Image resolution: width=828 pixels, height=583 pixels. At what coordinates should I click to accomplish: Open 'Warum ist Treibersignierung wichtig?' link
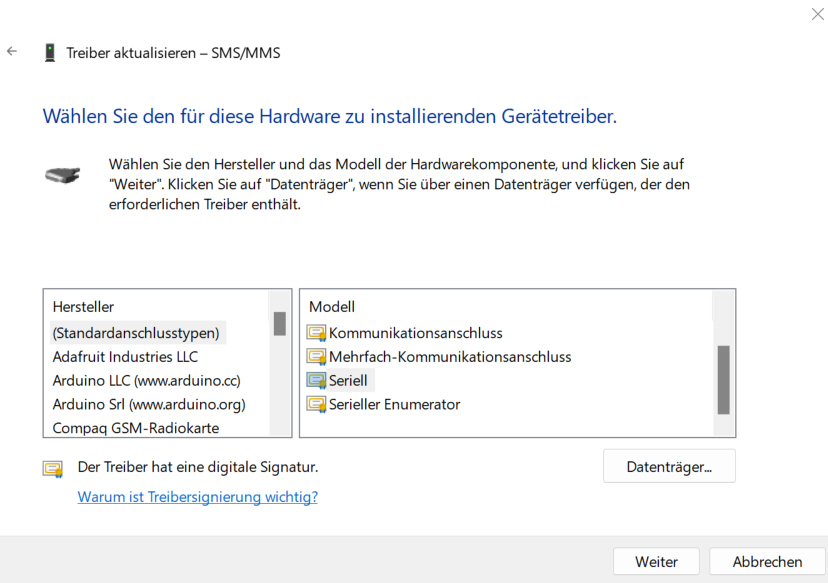[x=197, y=497]
